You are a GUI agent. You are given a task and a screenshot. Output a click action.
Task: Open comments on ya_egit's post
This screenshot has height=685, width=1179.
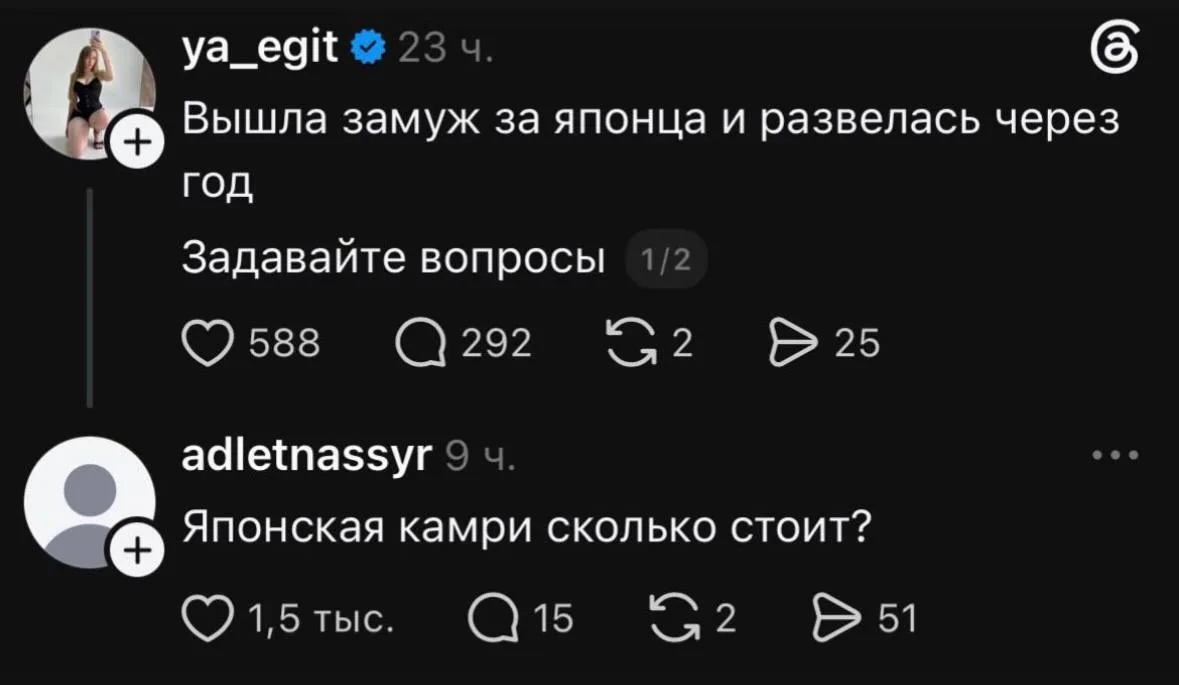(x=420, y=344)
